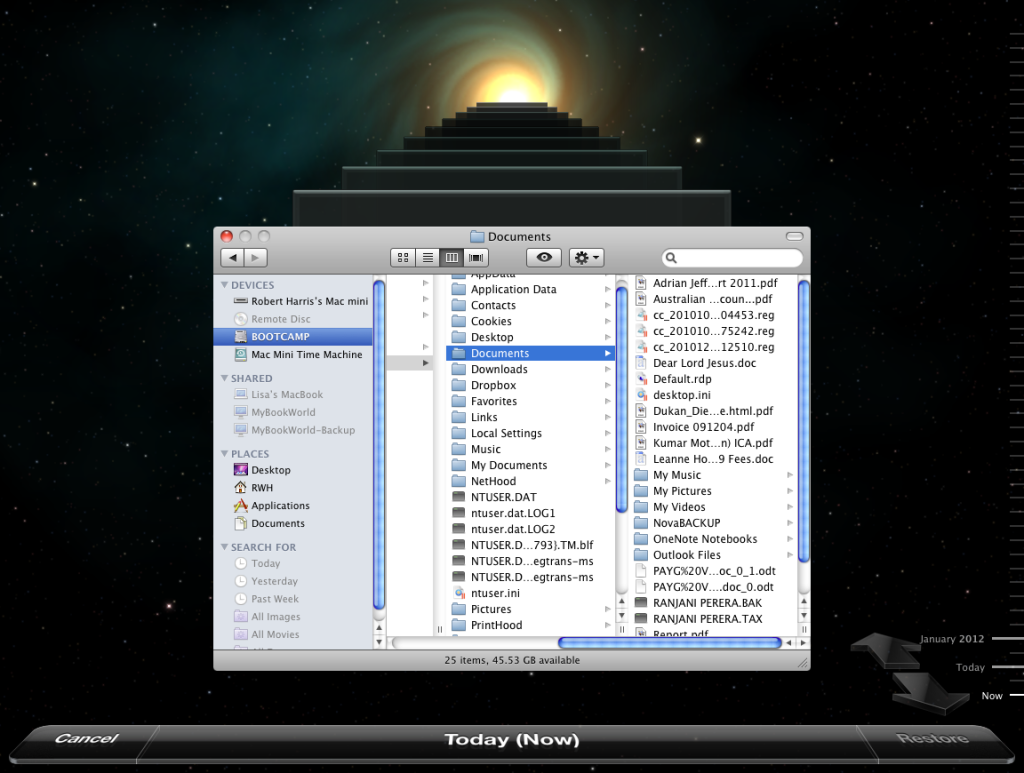This screenshot has width=1024, height=773.
Task: Select Today search in sidebar
Action: [x=257, y=563]
